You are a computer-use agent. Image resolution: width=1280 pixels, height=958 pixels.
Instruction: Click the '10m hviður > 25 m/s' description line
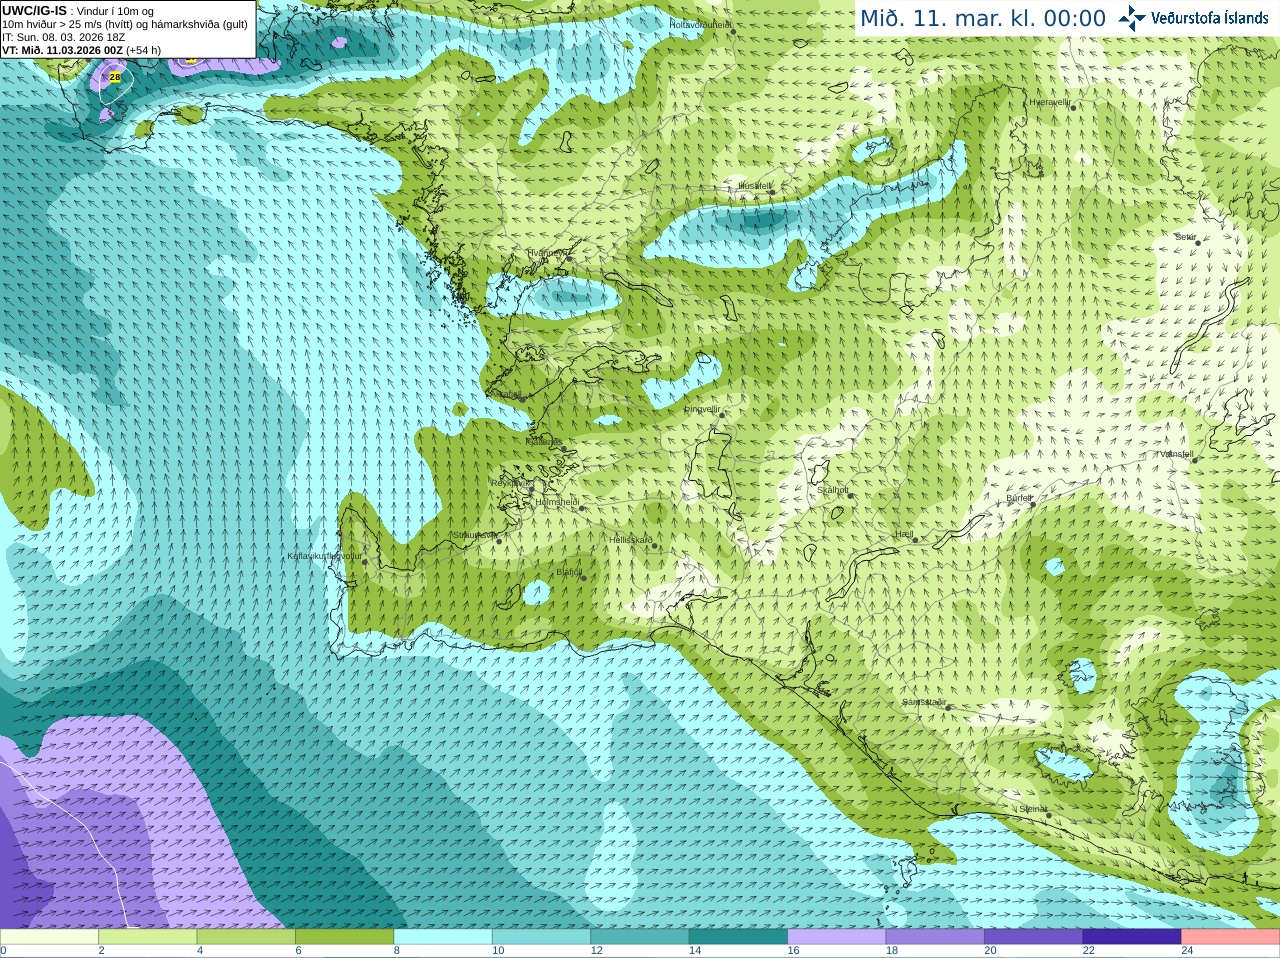(125, 24)
